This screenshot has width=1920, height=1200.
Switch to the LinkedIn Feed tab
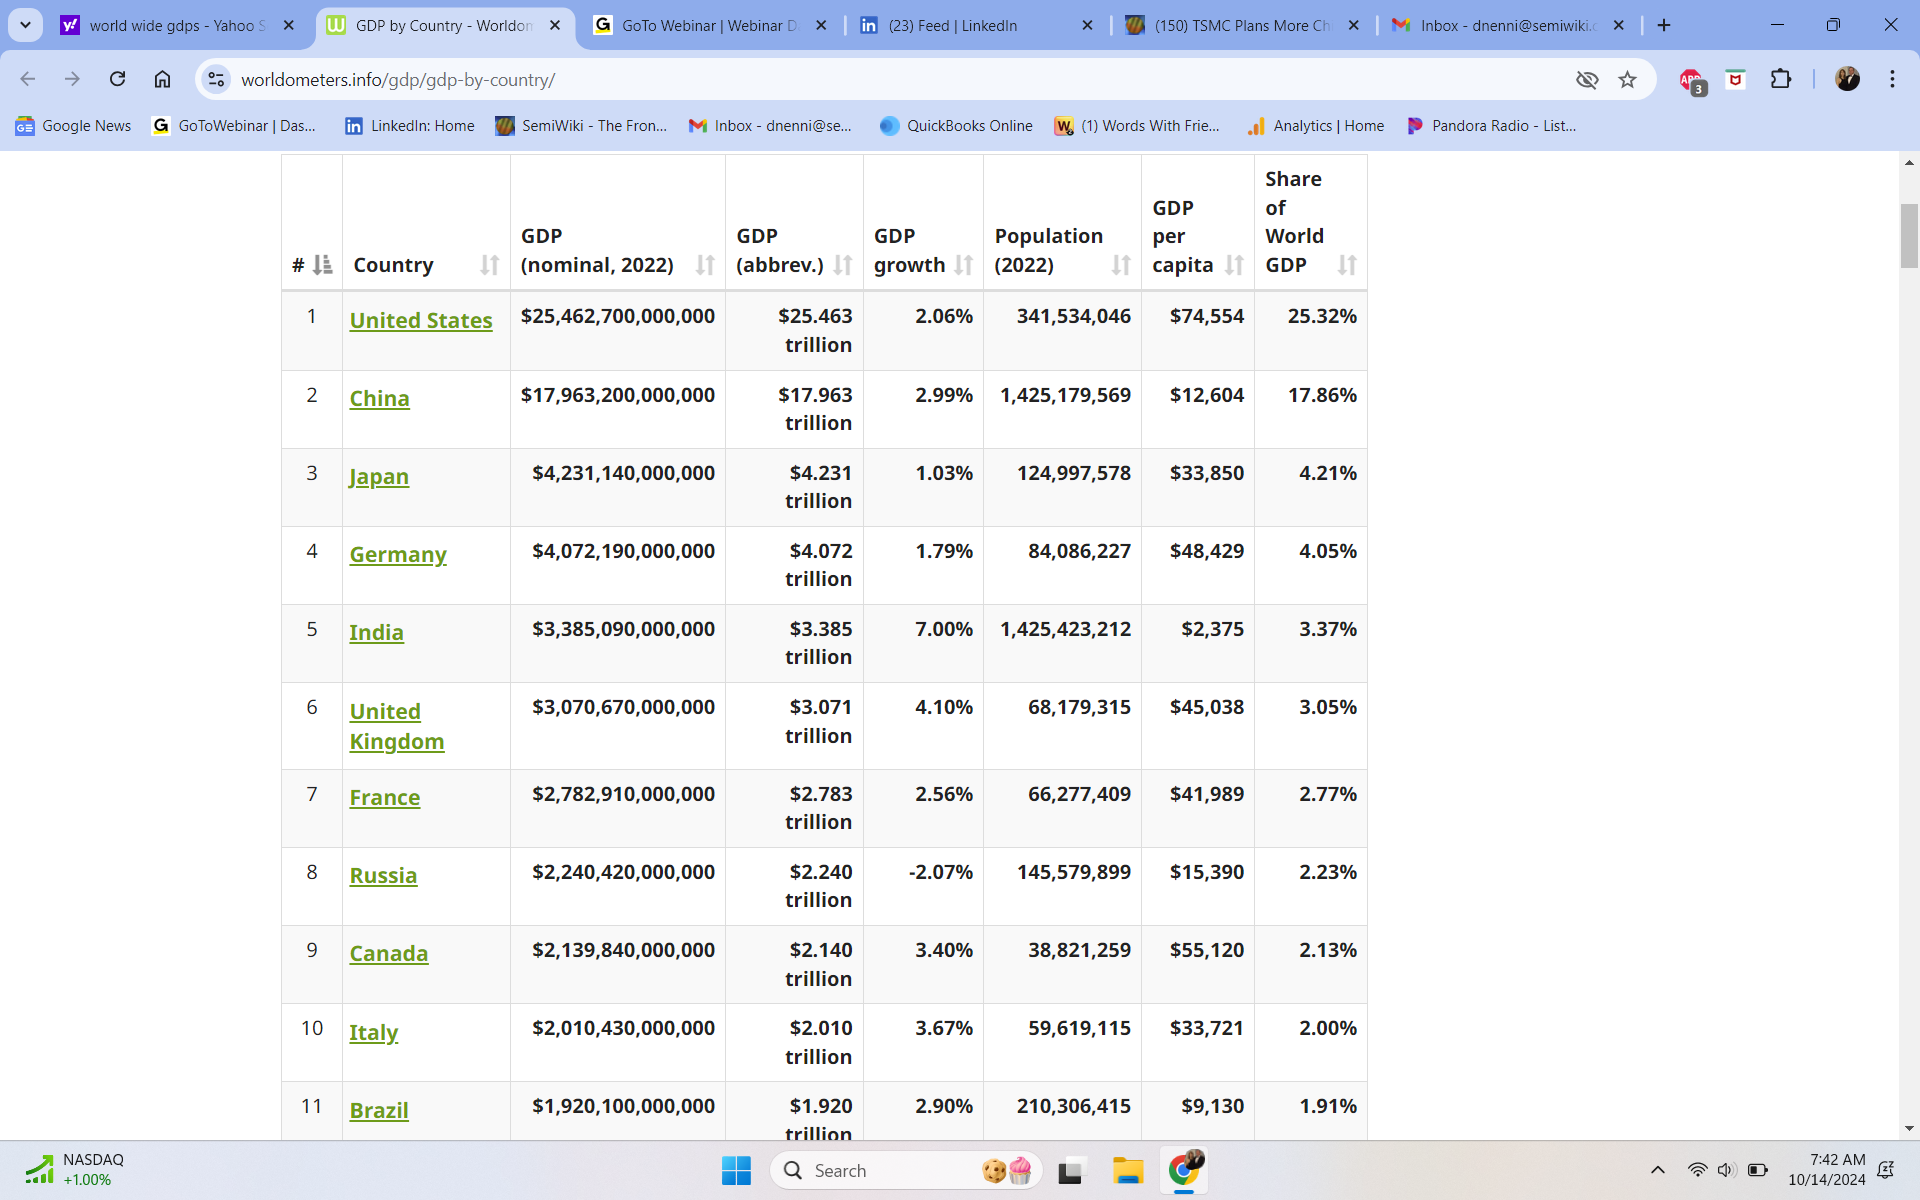pos(975,25)
